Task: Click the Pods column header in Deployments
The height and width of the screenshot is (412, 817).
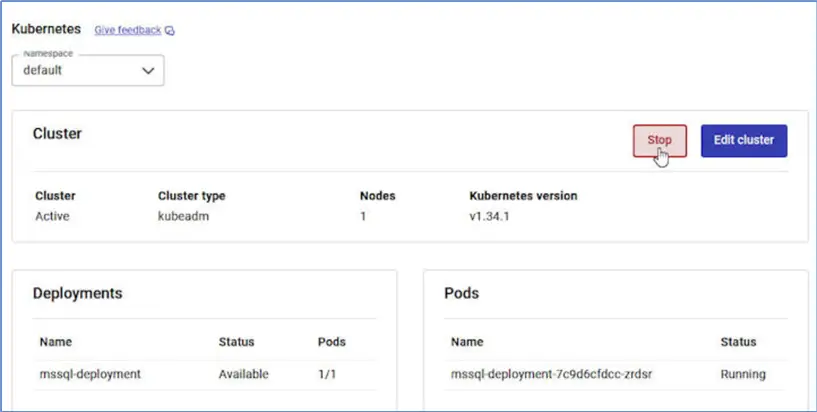Action: point(332,342)
